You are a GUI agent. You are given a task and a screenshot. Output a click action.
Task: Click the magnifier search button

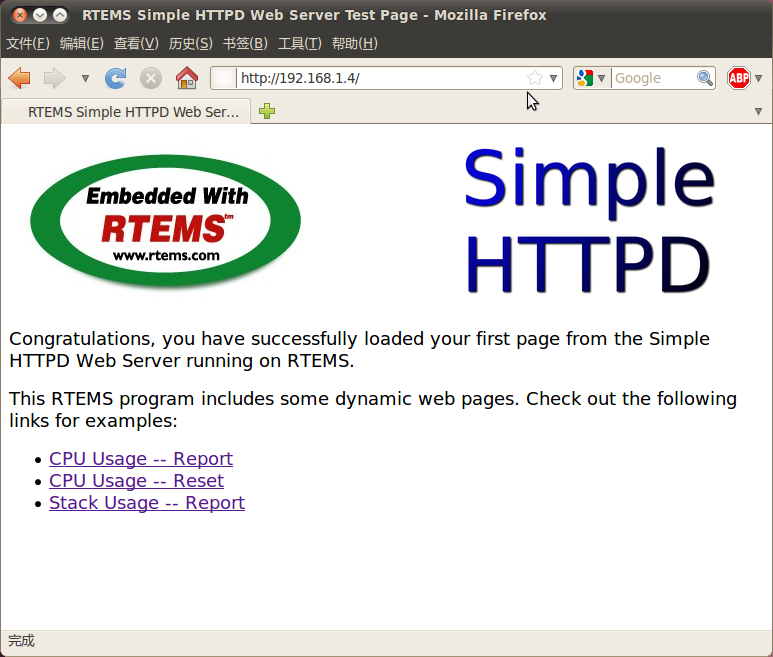click(x=705, y=78)
